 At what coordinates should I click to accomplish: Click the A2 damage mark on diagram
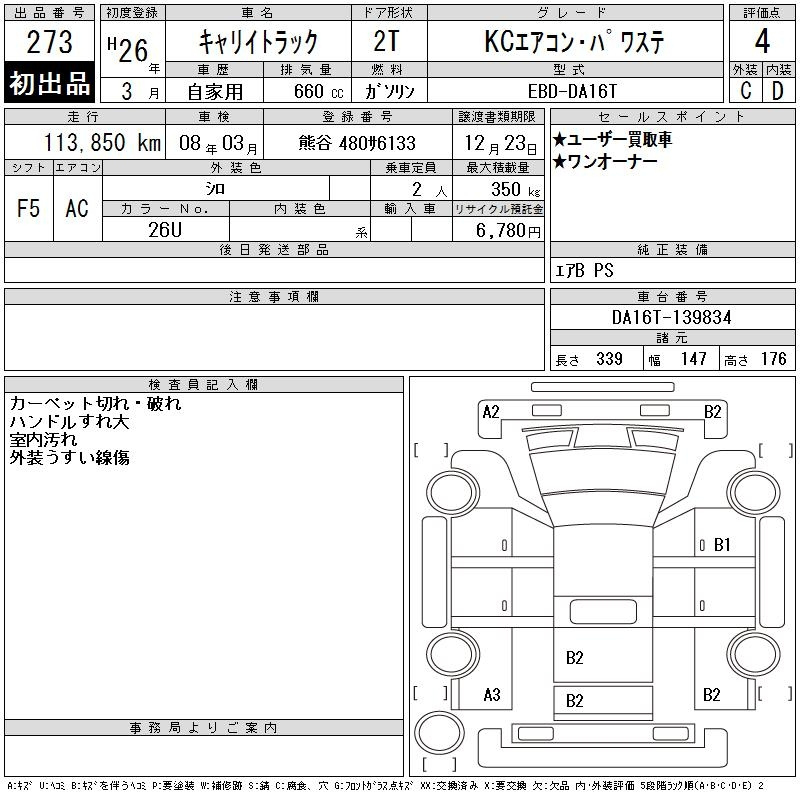490,411
